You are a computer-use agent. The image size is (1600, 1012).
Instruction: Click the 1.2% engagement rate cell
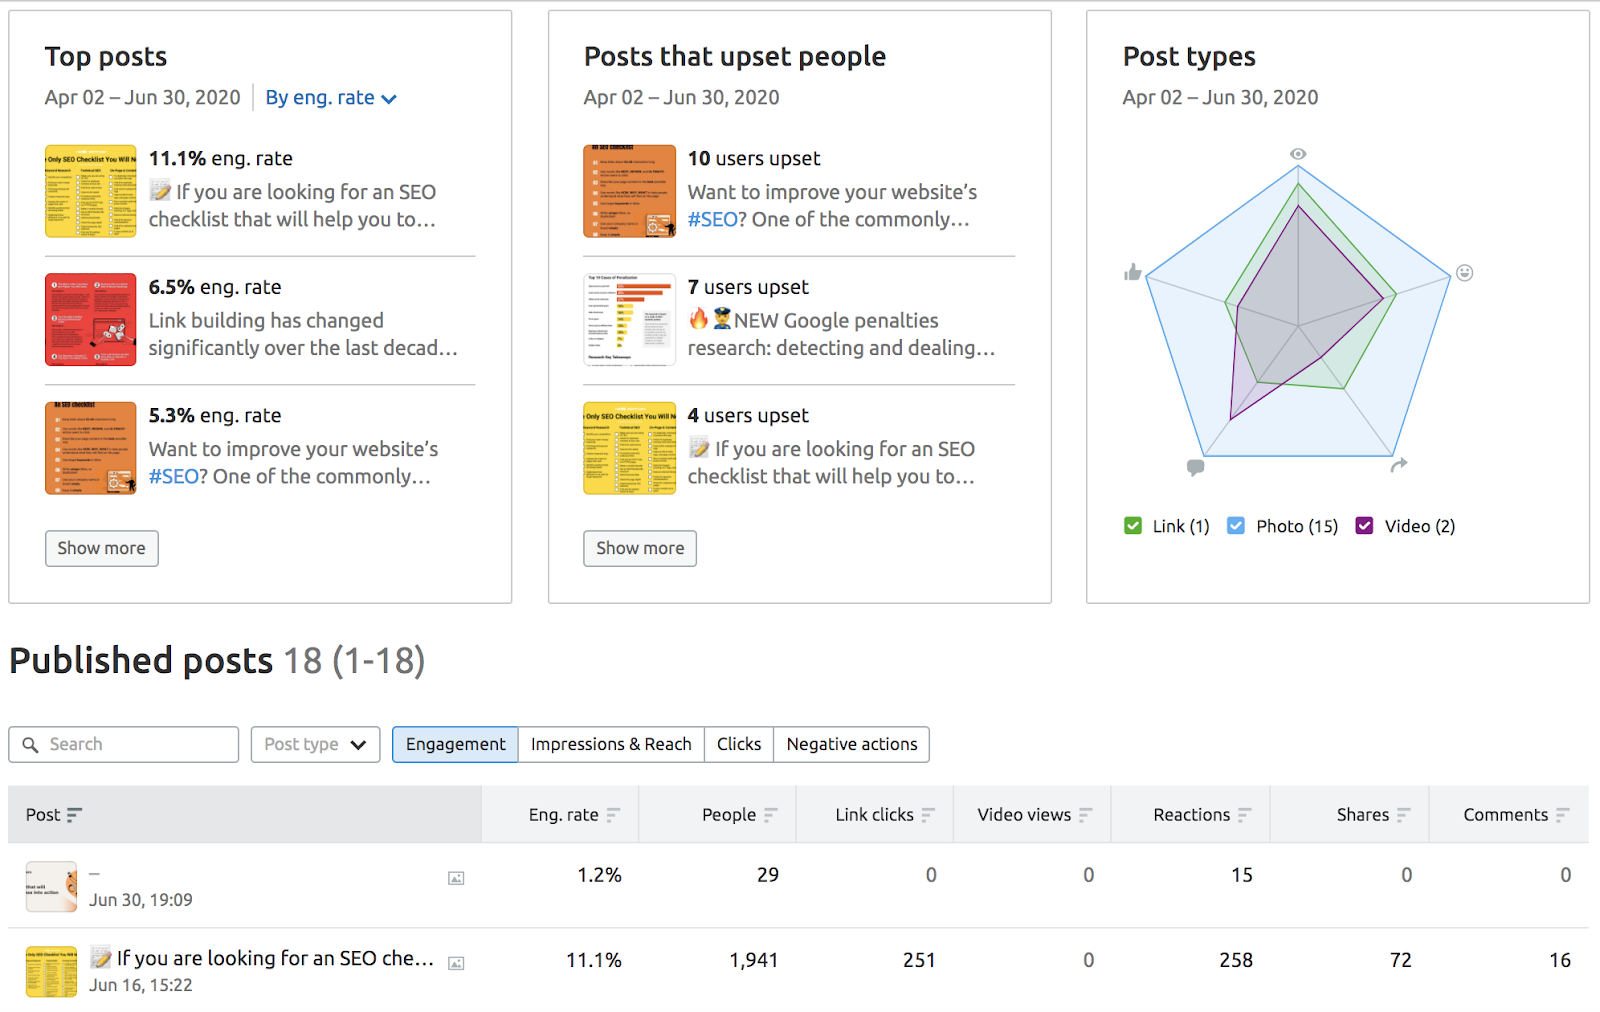pyautogui.click(x=599, y=876)
